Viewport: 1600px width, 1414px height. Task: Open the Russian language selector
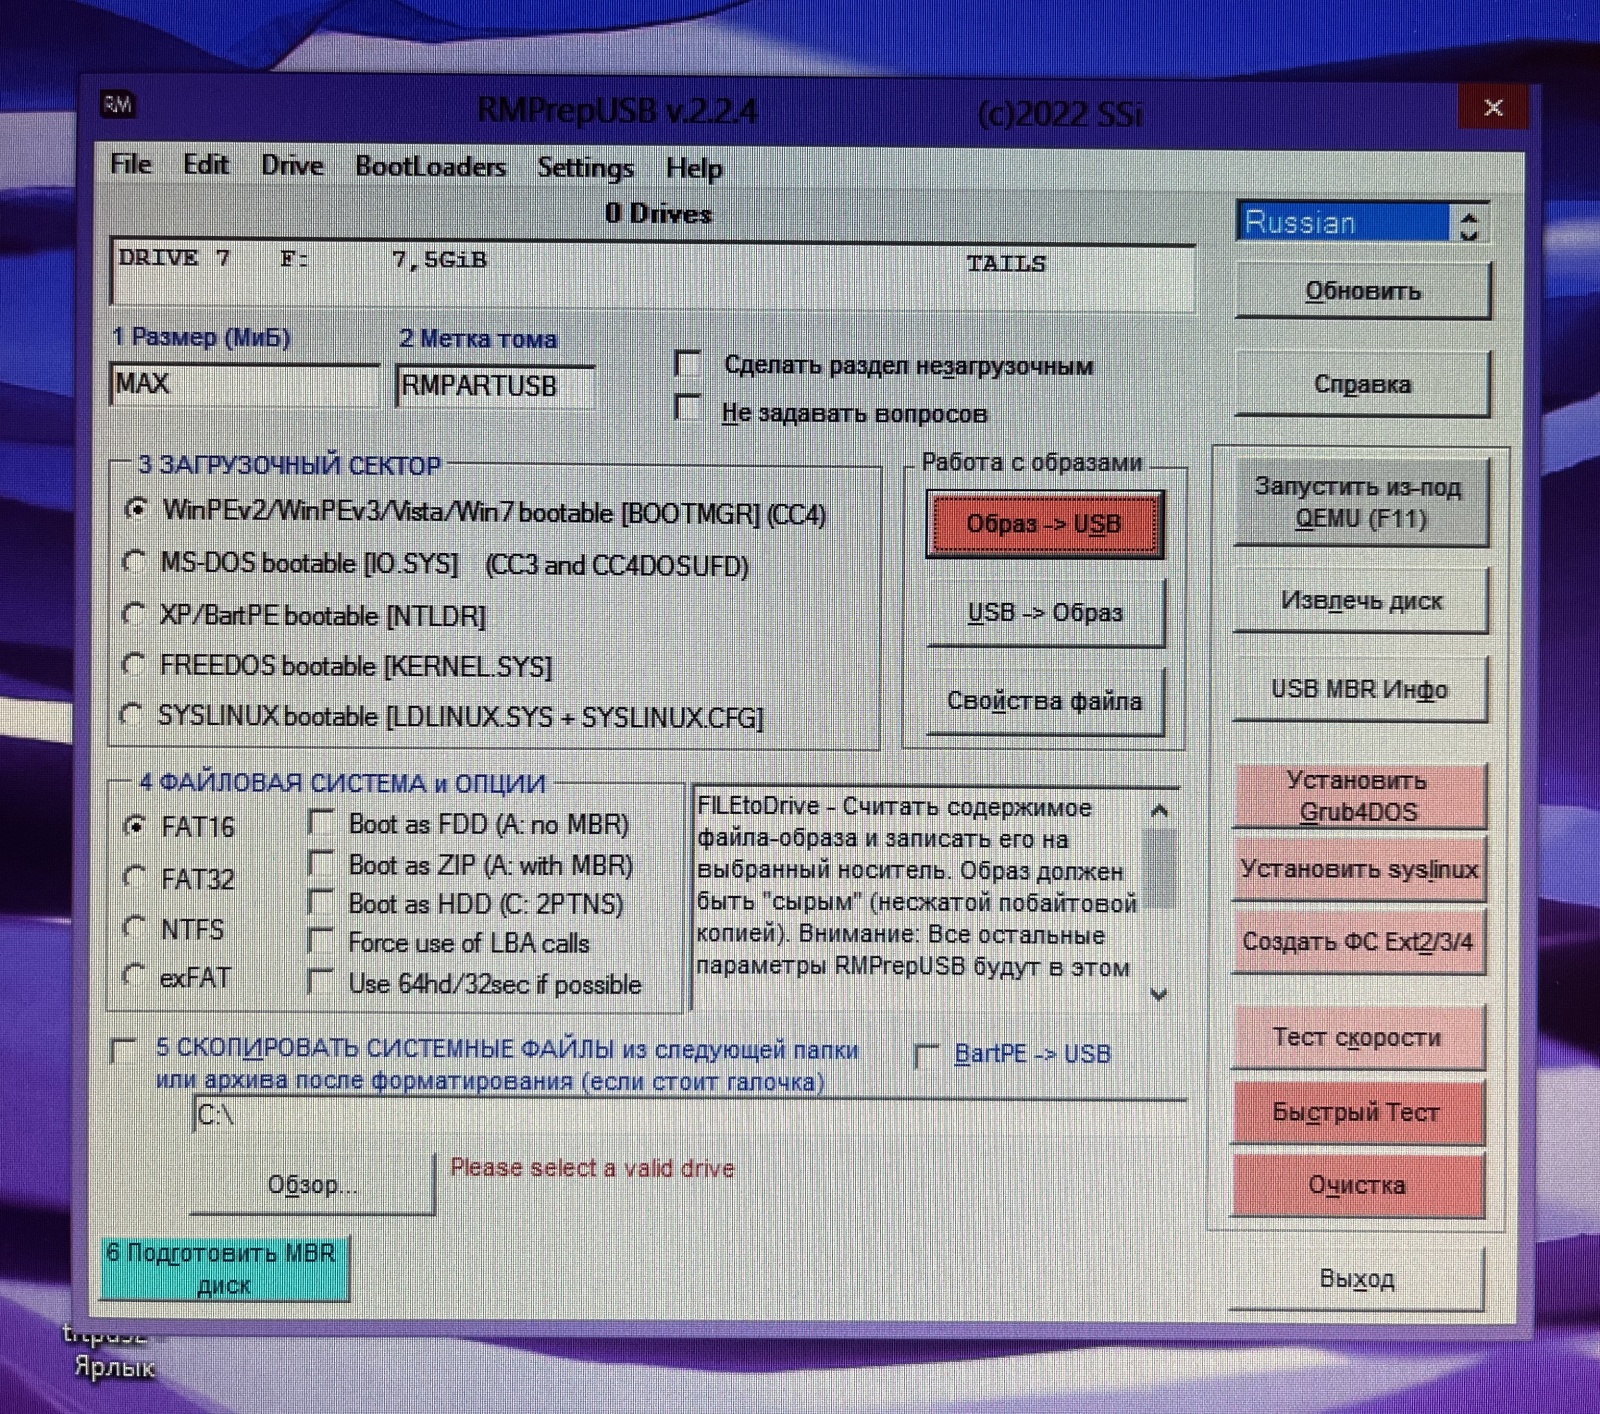point(1343,222)
